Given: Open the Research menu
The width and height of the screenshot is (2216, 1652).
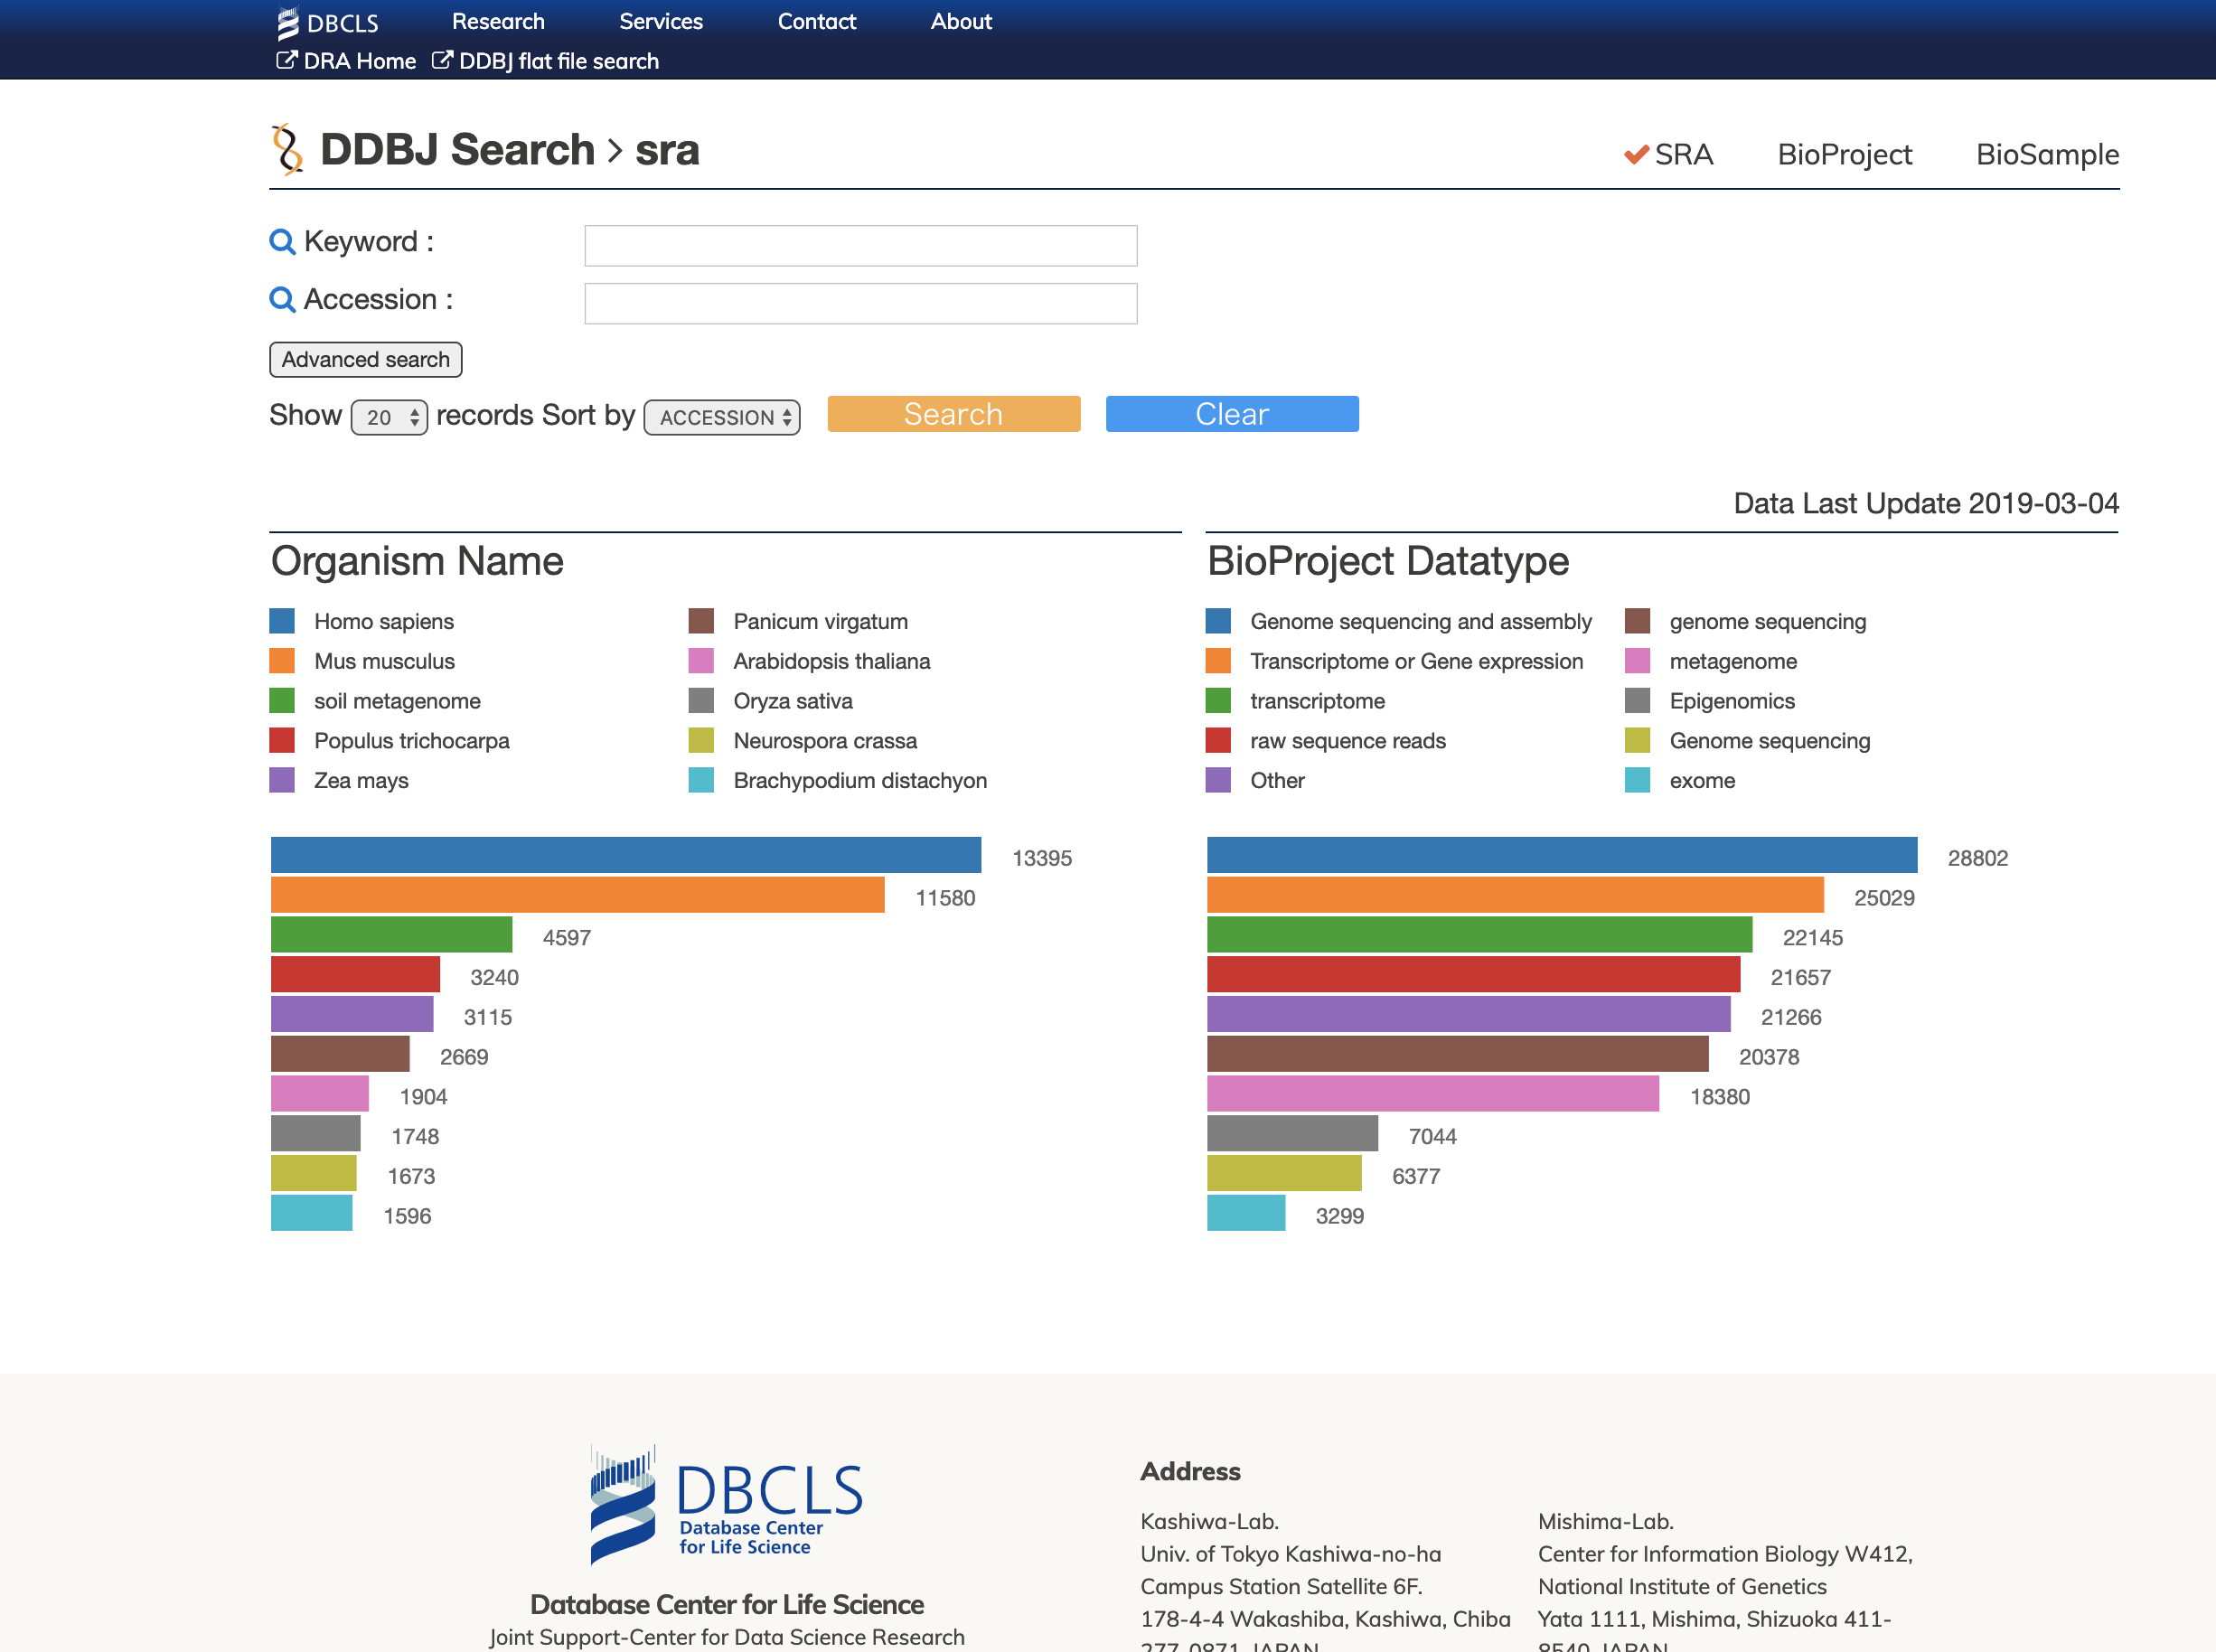Looking at the screenshot, I should coord(498,21).
